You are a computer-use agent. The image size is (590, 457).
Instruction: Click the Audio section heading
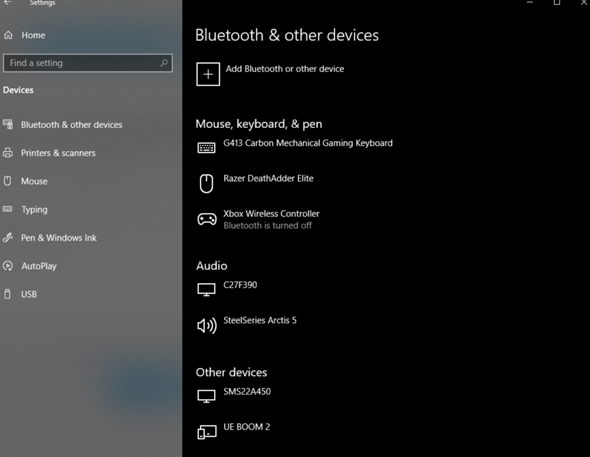coord(211,266)
